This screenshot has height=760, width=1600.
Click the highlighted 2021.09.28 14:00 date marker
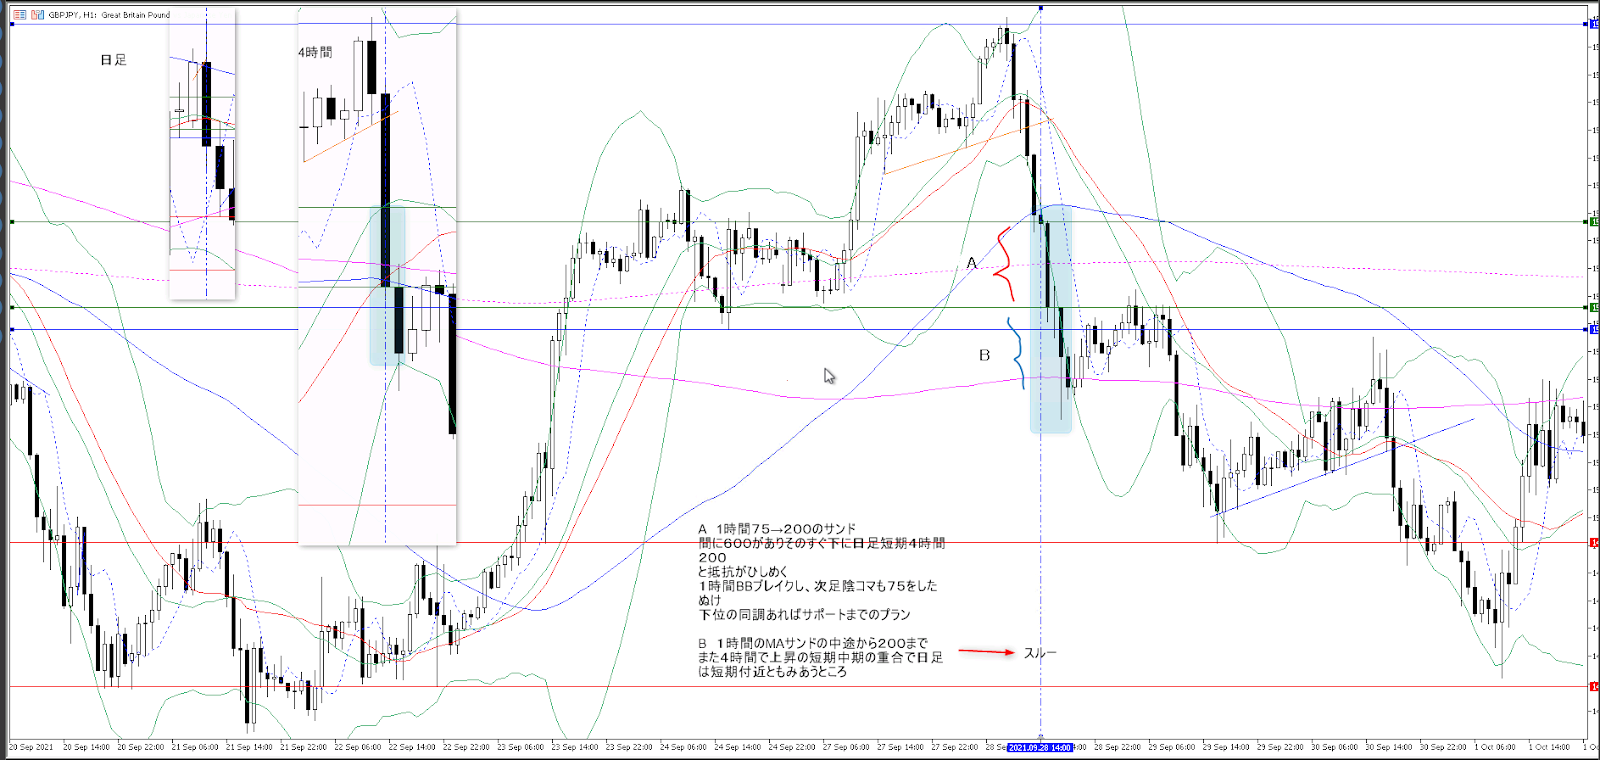click(1040, 747)
